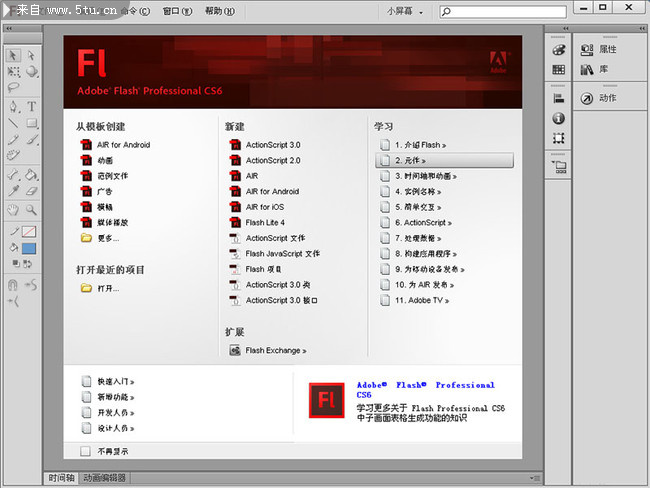Select the Bone tool
The image size is (650, 488).
13,175
